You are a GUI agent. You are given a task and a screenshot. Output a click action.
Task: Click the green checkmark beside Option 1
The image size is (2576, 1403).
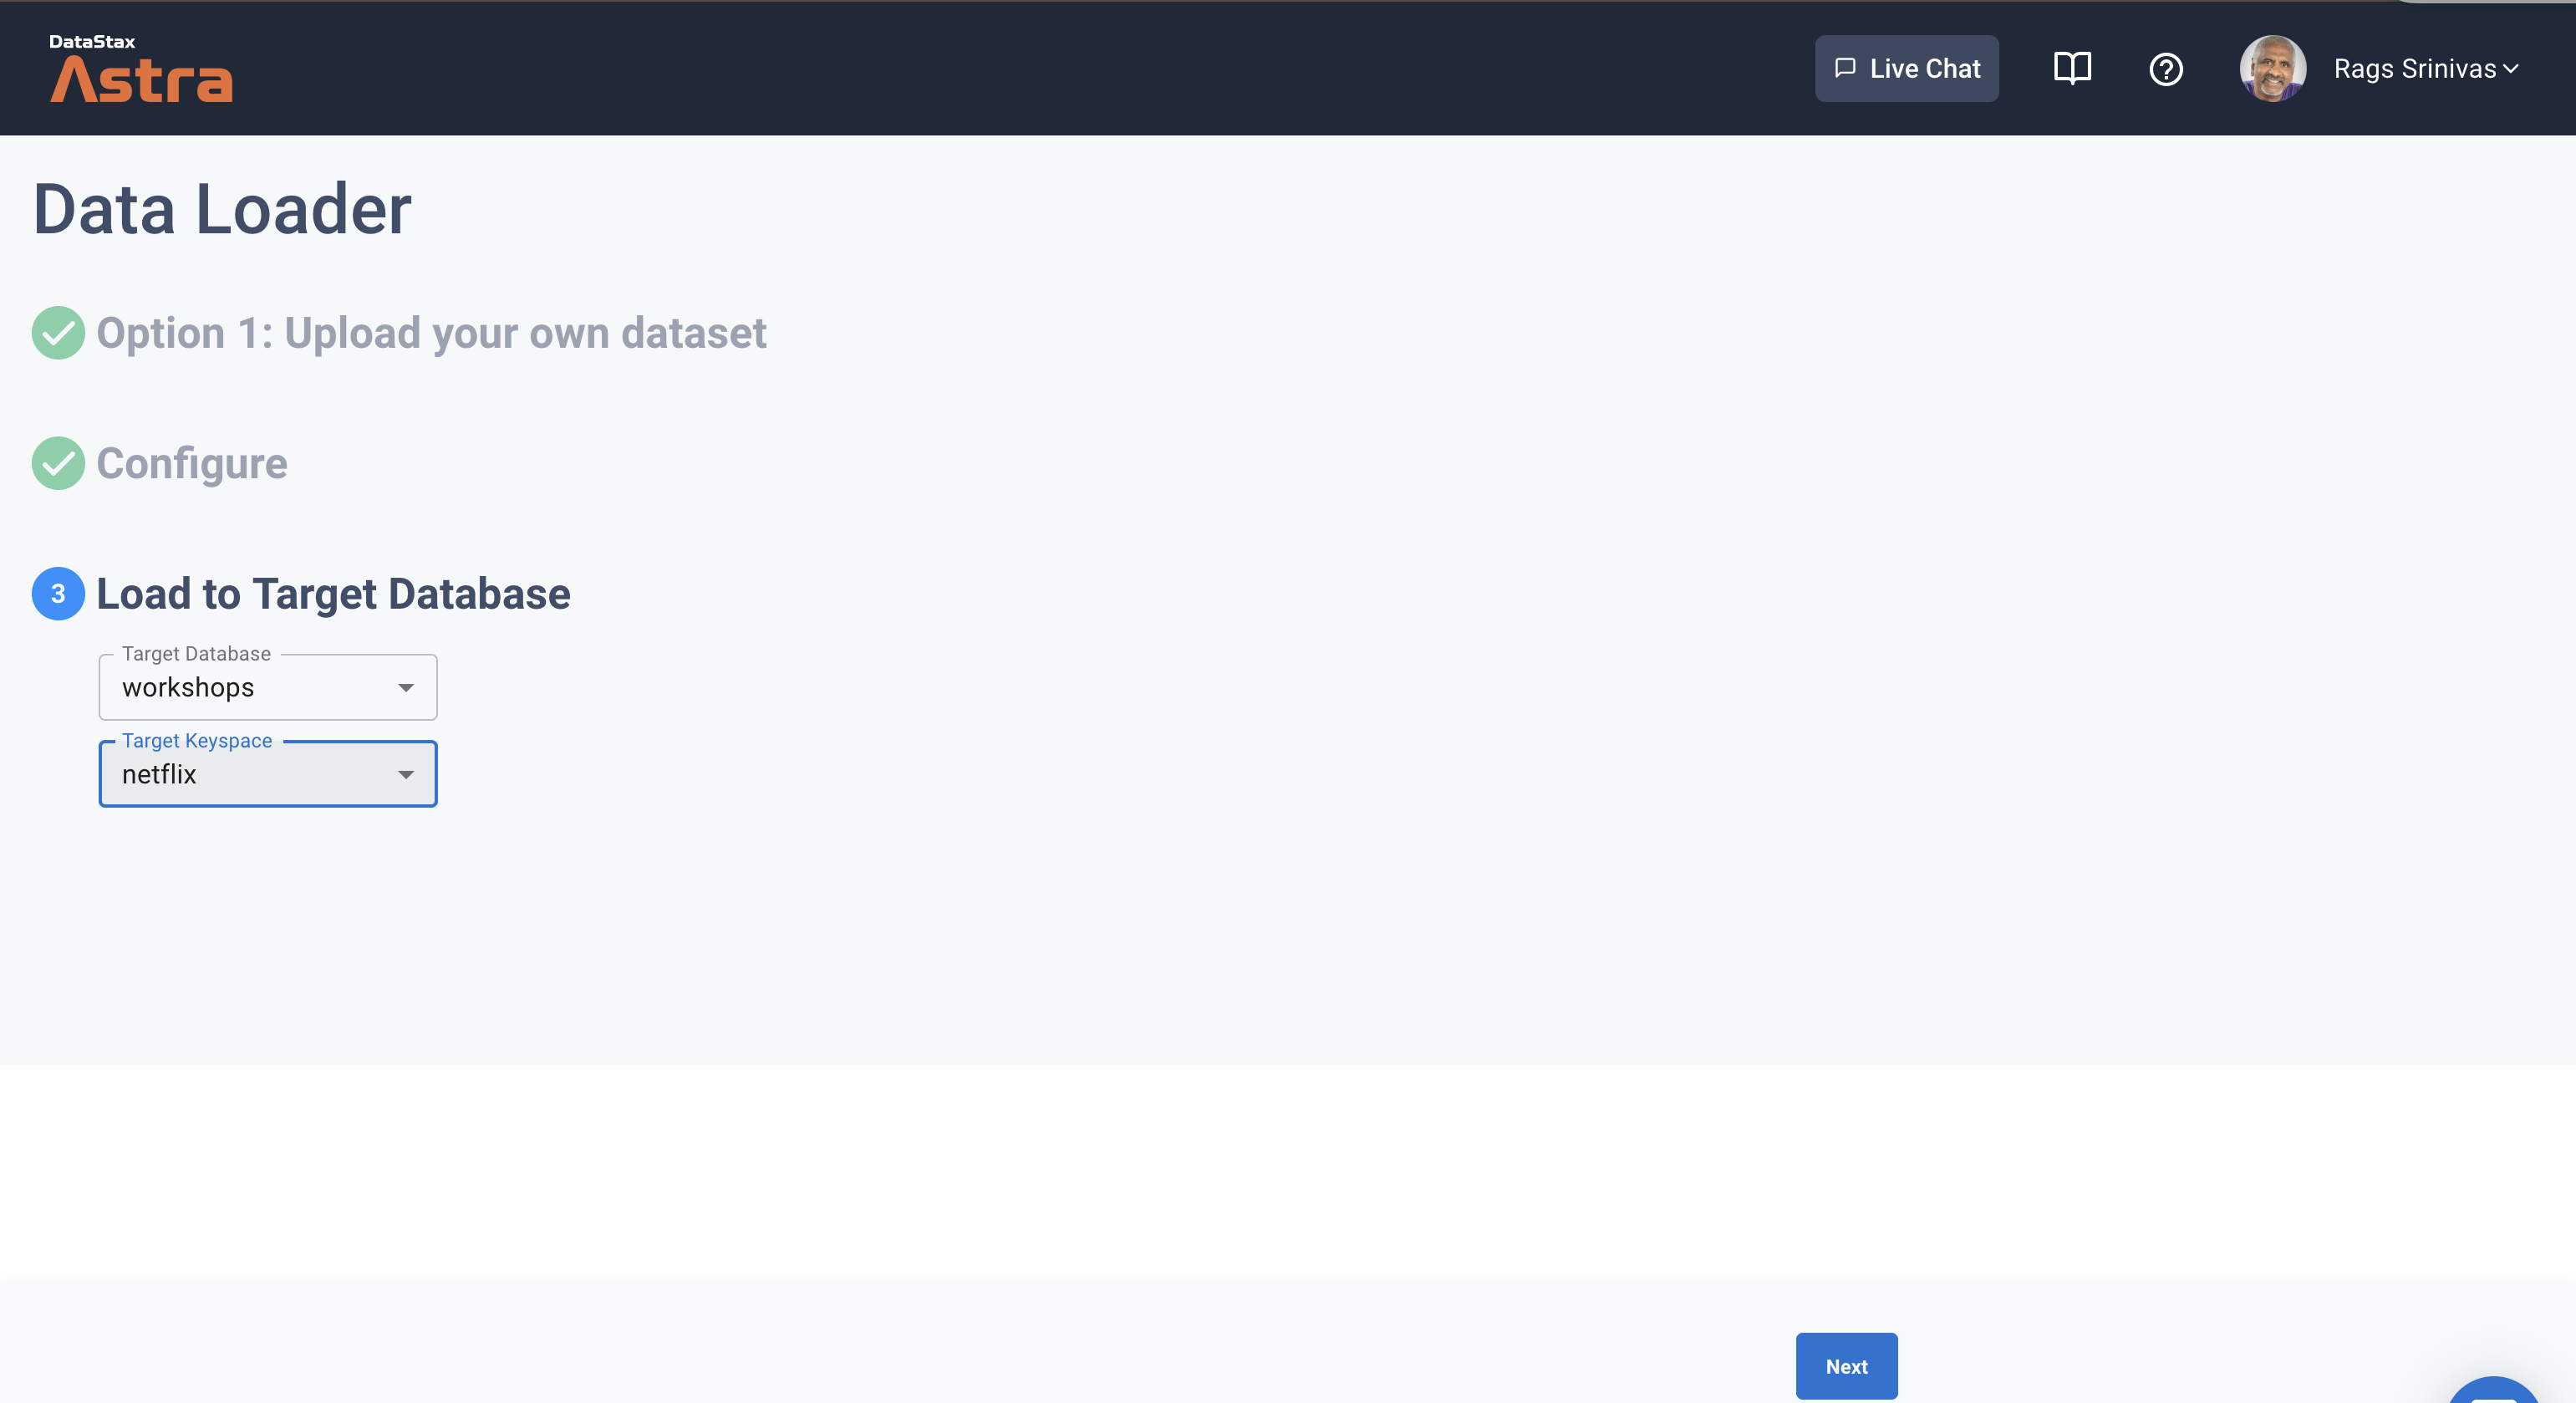58,333
